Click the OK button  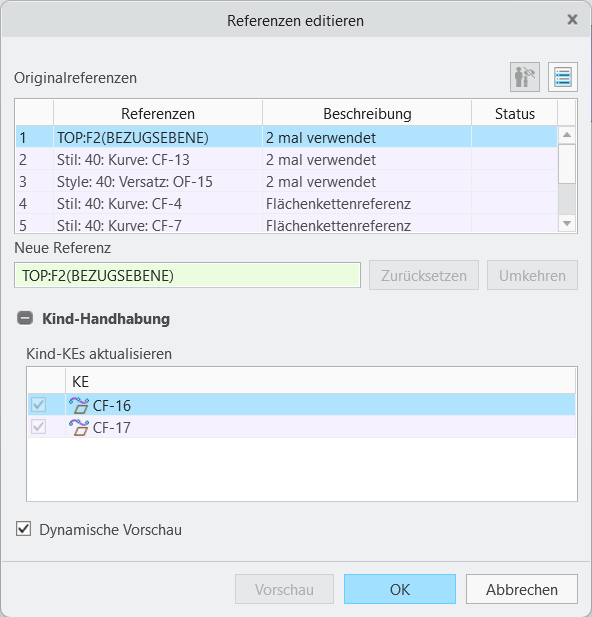(400, 589)
